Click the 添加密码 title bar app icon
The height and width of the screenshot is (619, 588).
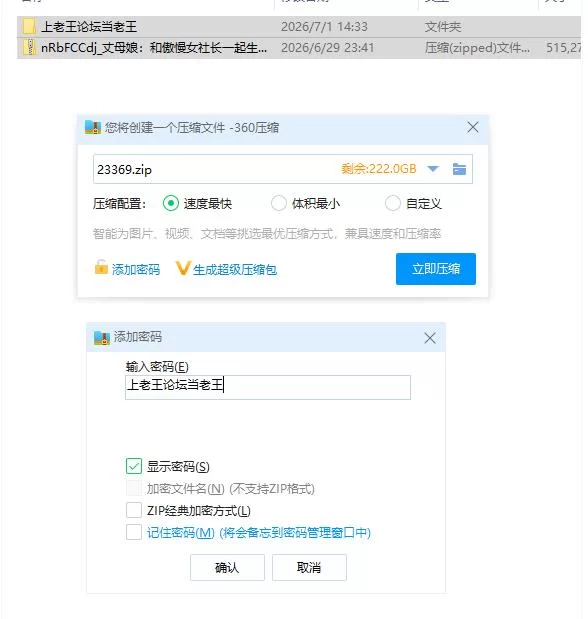point(102,338)
